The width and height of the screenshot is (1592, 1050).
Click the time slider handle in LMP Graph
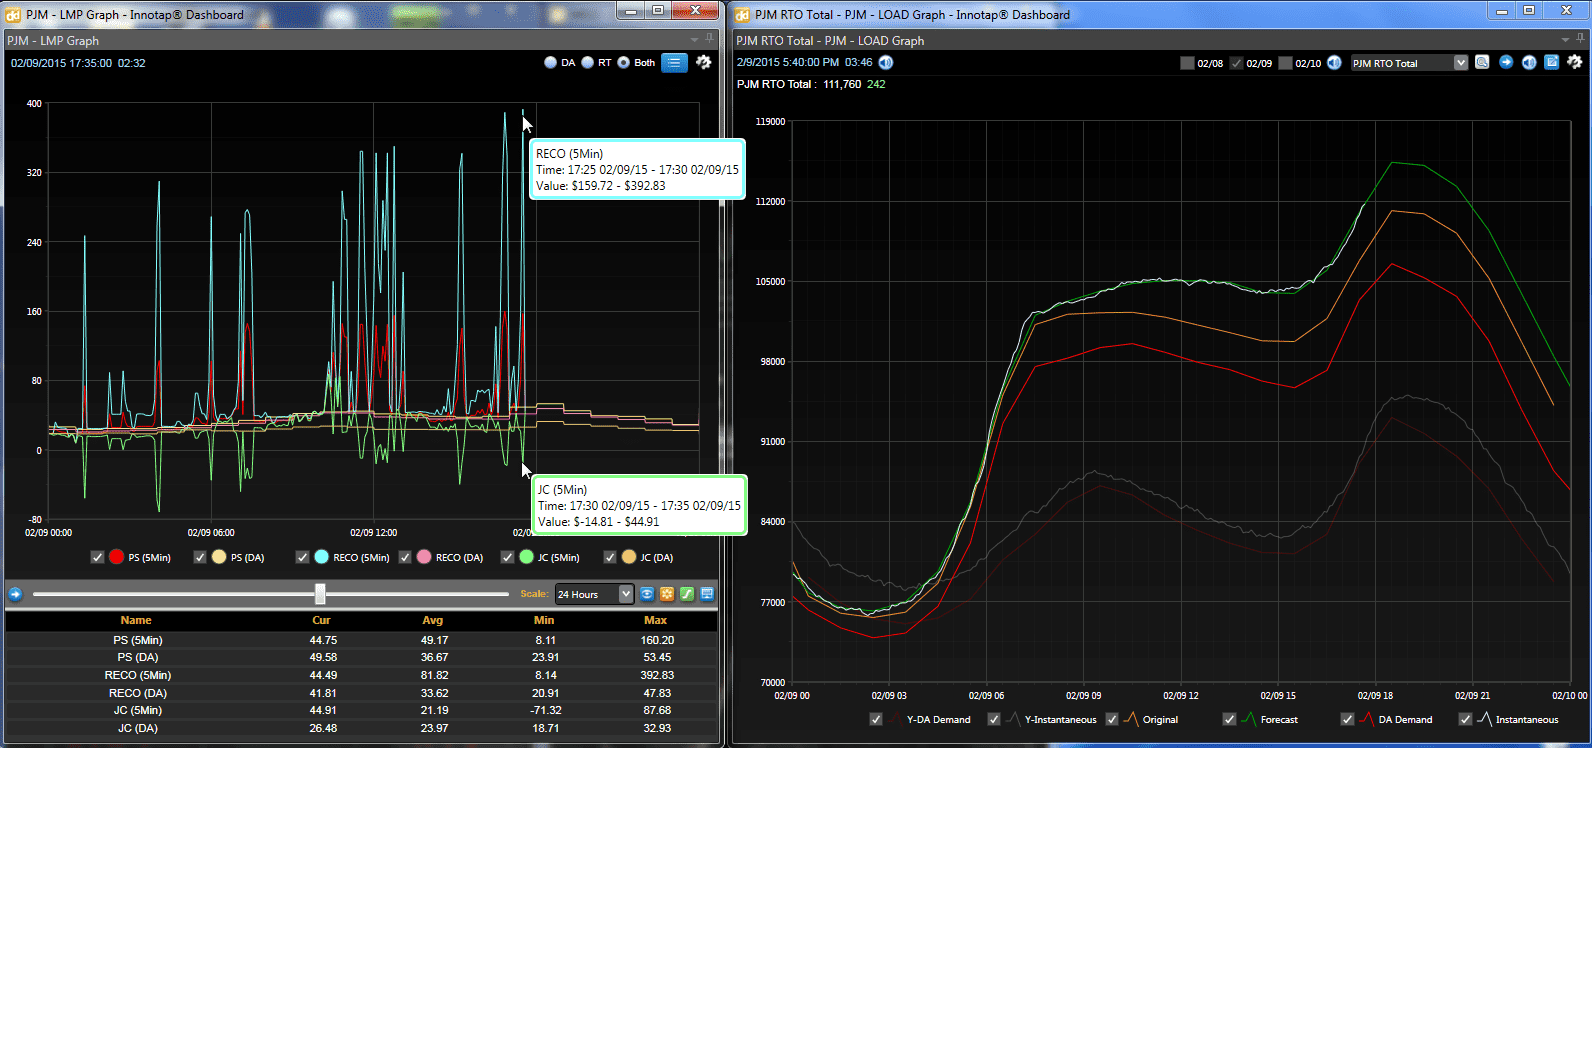coord(320,594)
